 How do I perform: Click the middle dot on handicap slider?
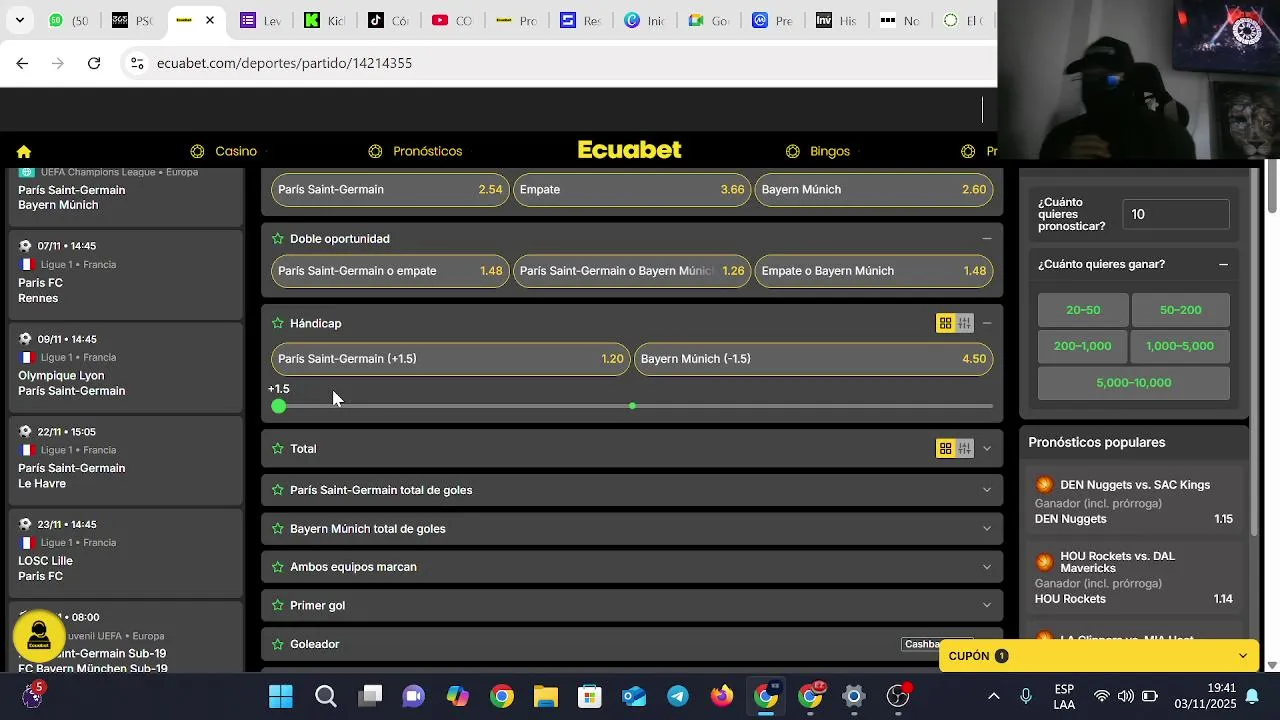pos(632,406)
